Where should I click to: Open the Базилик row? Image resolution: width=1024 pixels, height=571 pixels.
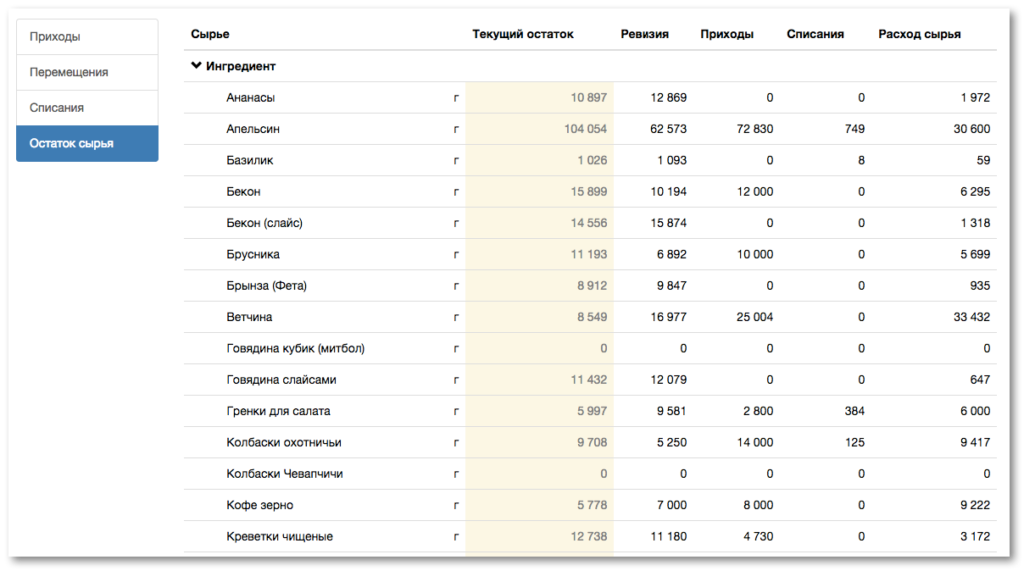click(590, 160)
